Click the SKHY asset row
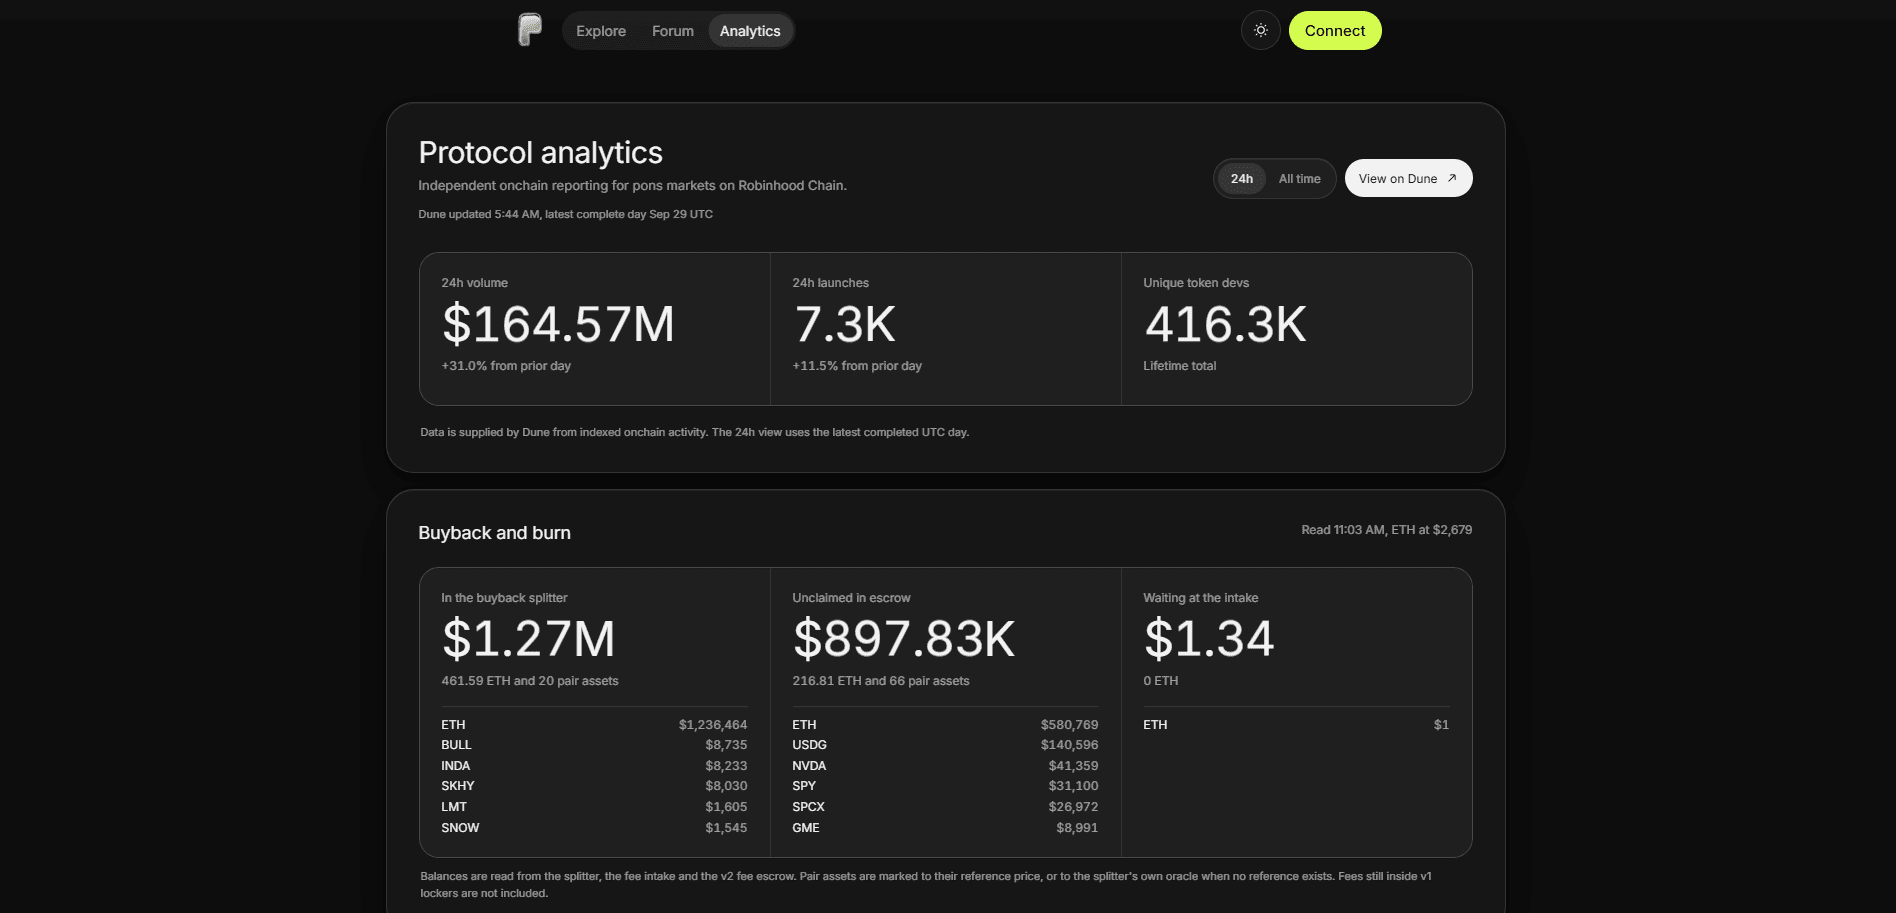This screenshot has height=913, width=1896. [x=594, y=786]
